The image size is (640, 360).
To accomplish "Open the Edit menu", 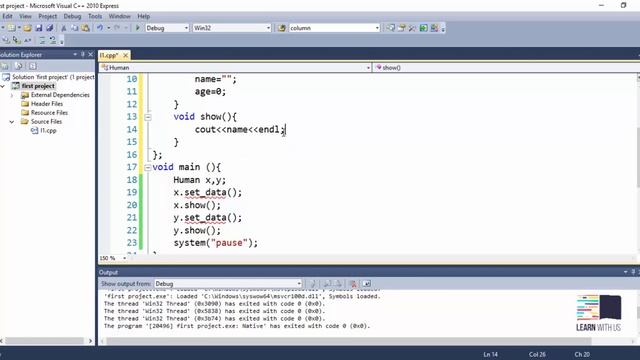I will (8, 16).
